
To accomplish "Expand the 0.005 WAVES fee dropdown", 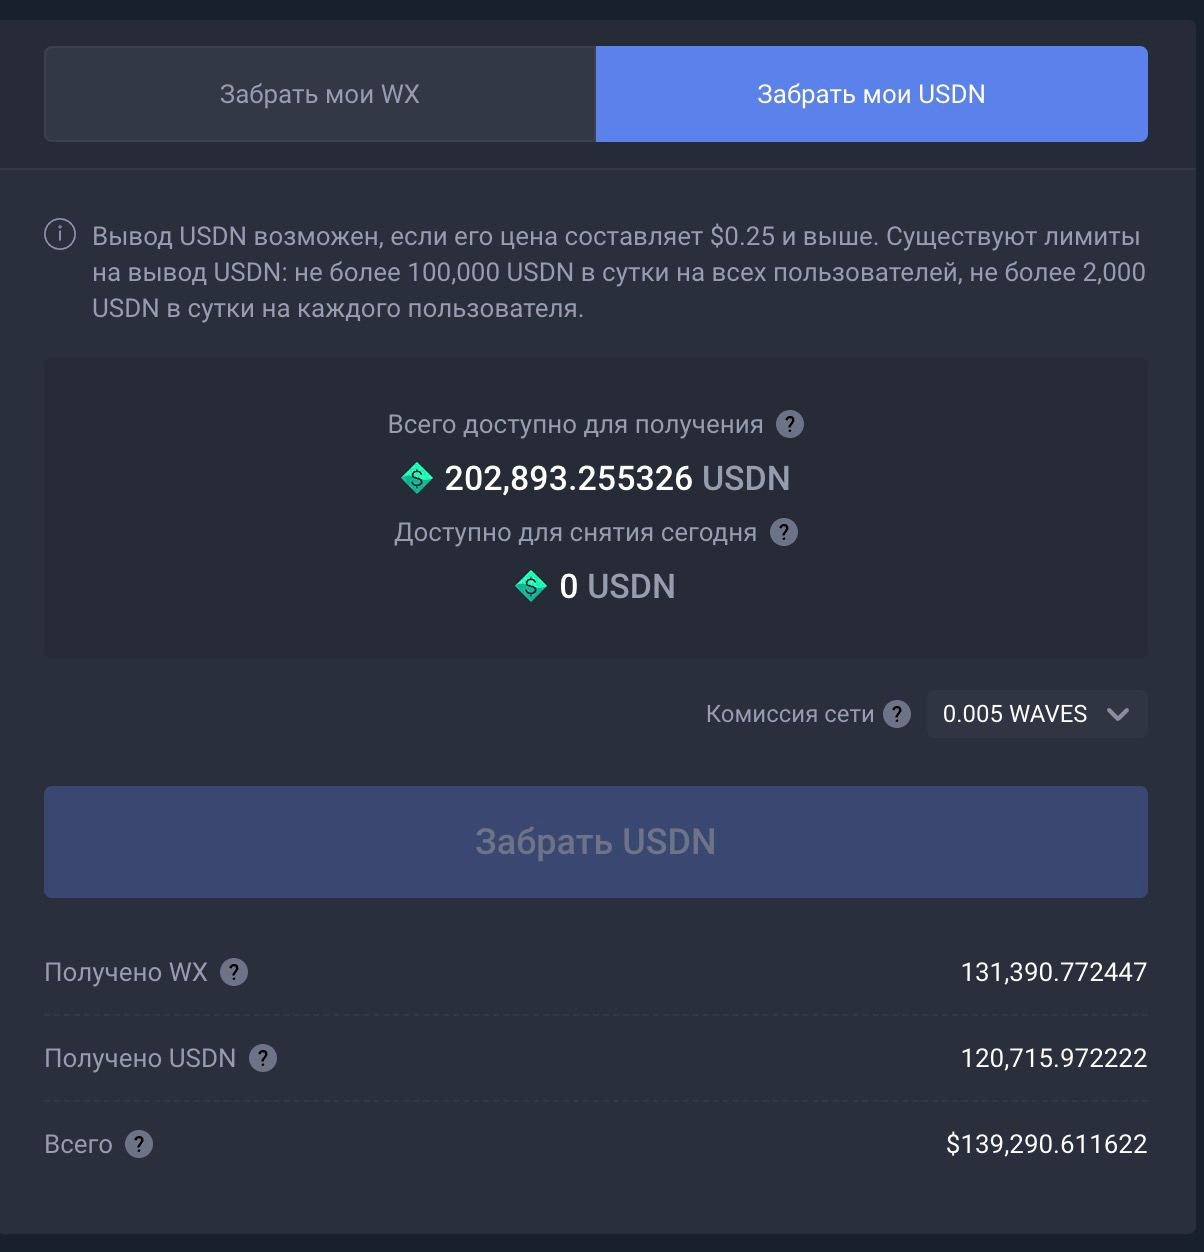I will click(x=1036, y=714).
